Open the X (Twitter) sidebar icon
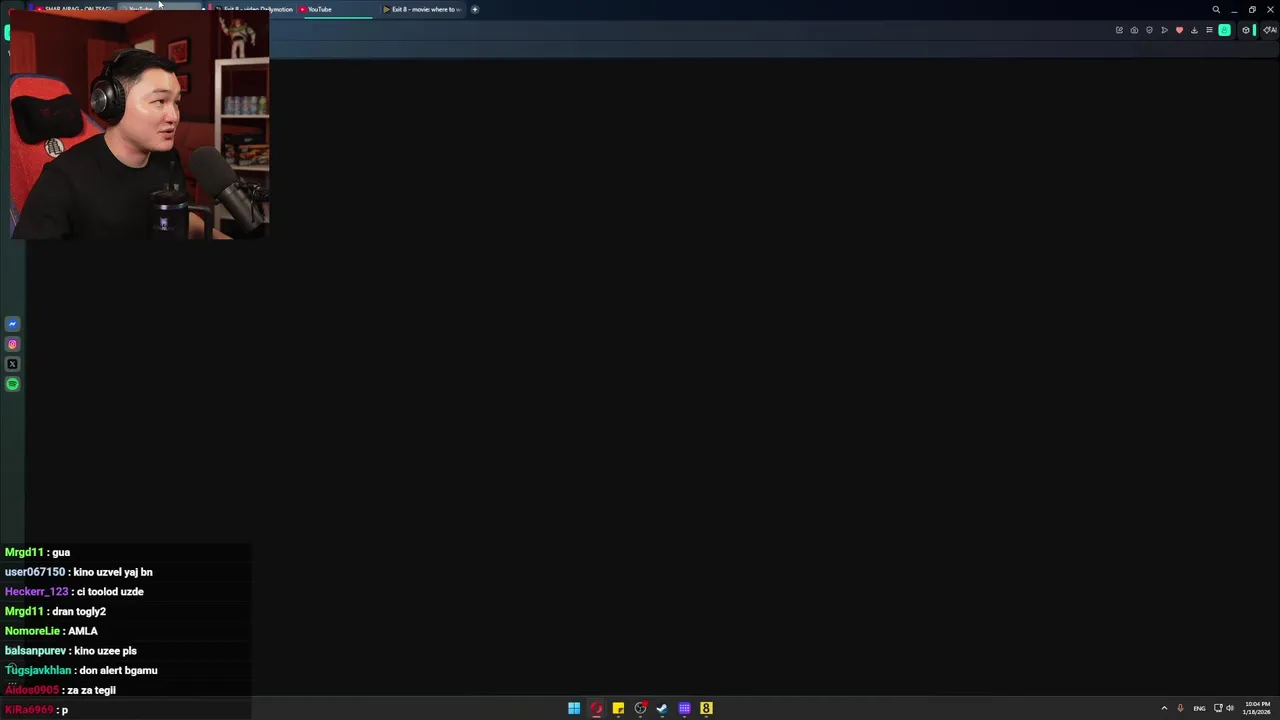The height and width of the screenshot is (720, 1280). coord(12,364)
